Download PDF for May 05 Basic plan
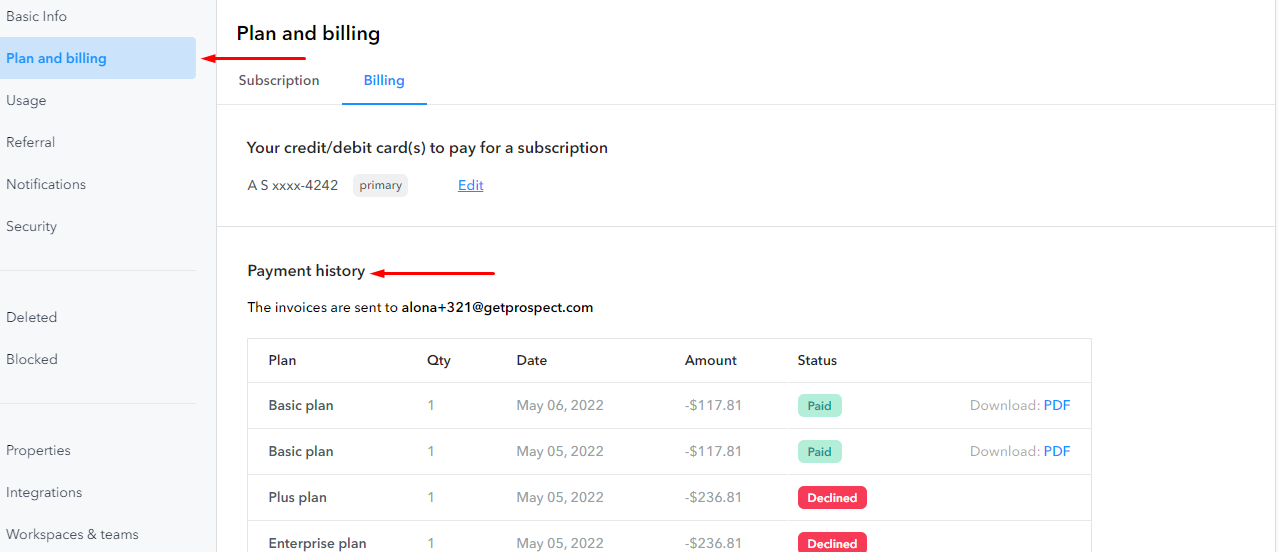This screenshot has height=552, width=1278. pyautogui.click(x=1057, y=451)
